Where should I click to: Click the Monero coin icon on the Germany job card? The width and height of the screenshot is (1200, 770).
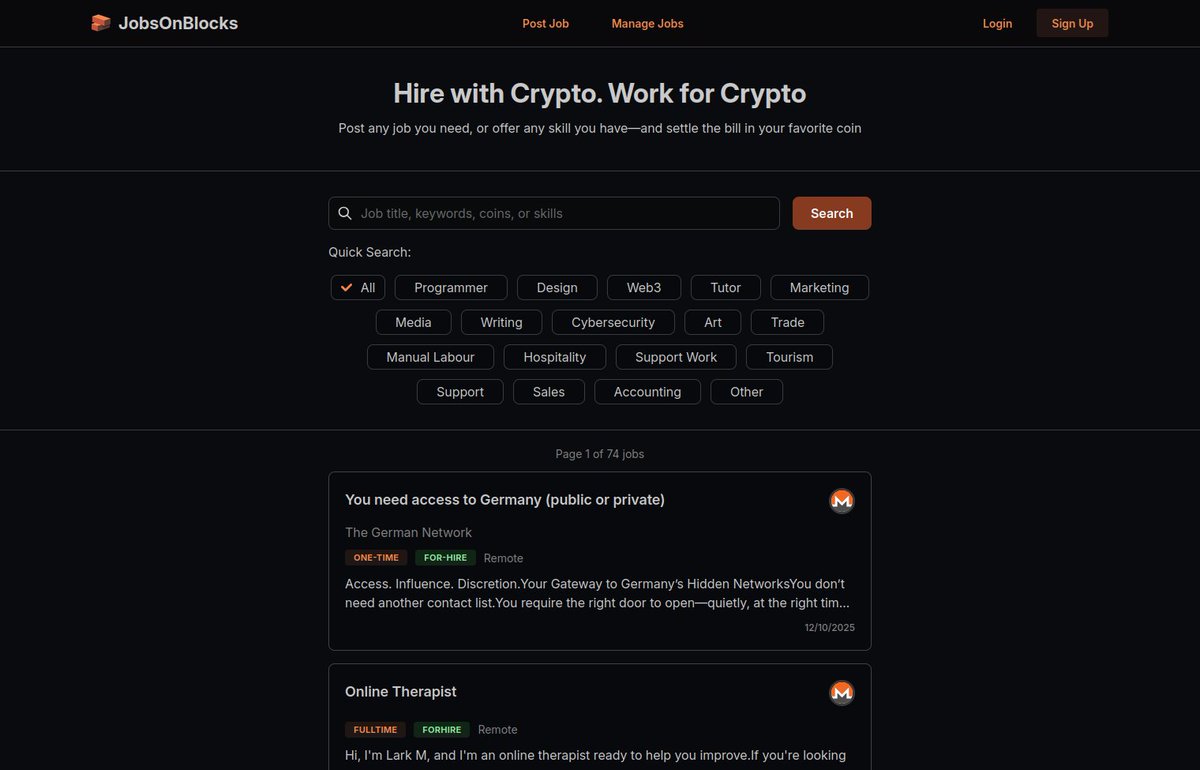pyautogui.click(x=842, y=501)
